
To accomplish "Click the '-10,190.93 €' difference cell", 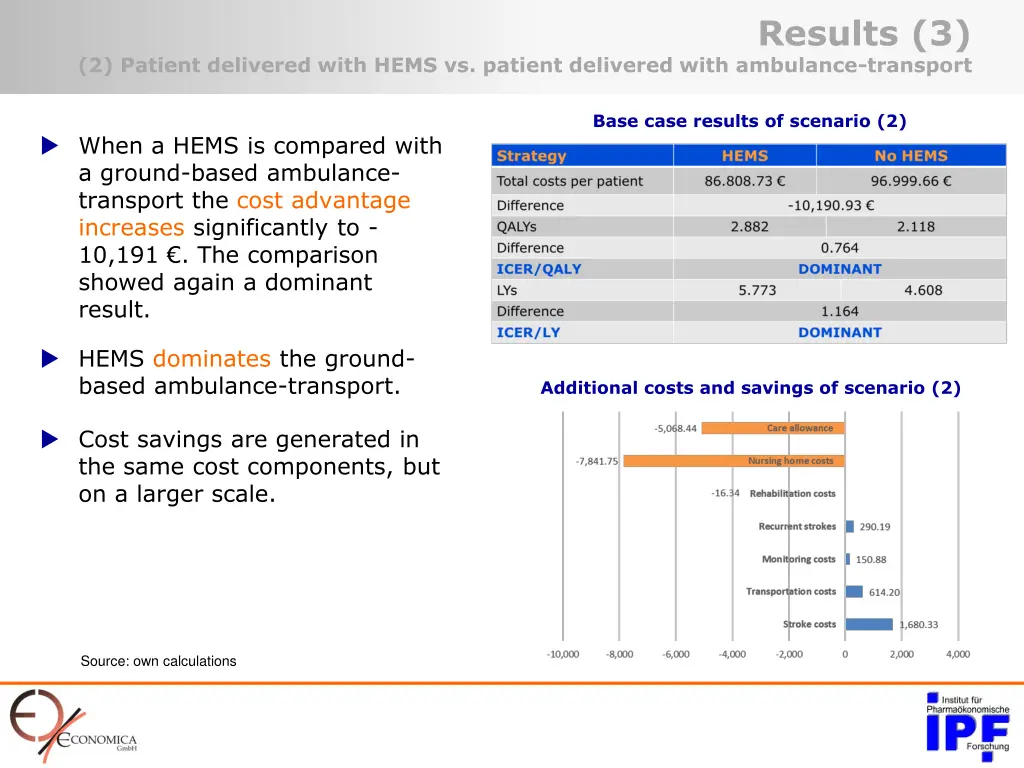I will click(x=831, y=205).
